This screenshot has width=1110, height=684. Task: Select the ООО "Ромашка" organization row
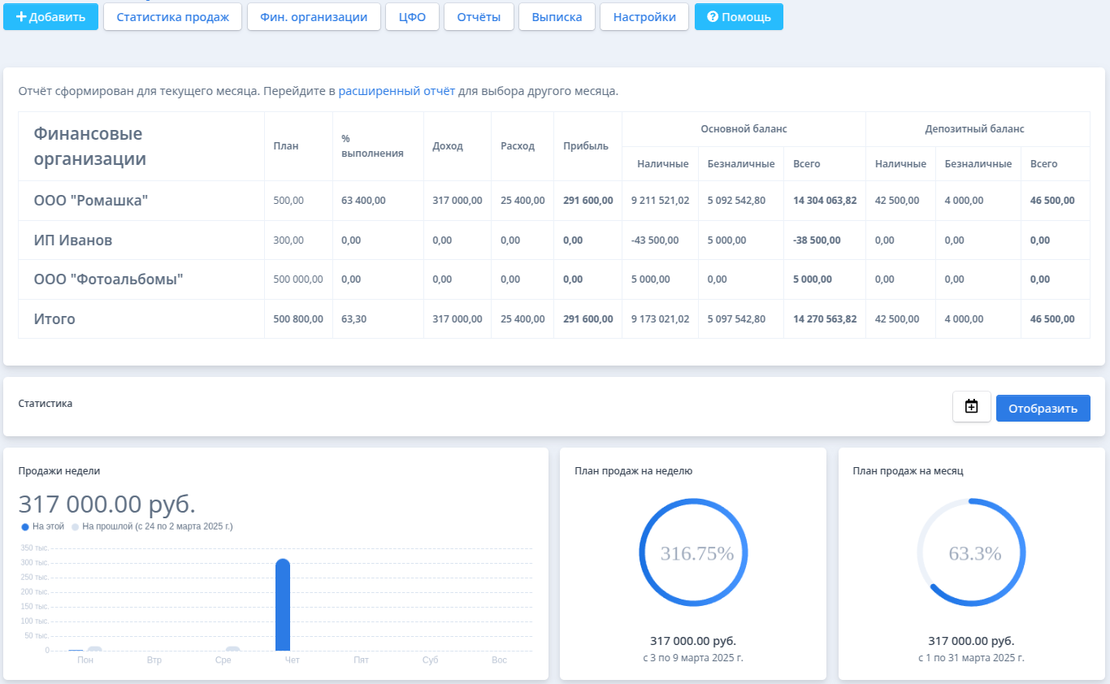click(x=91, y=201)
